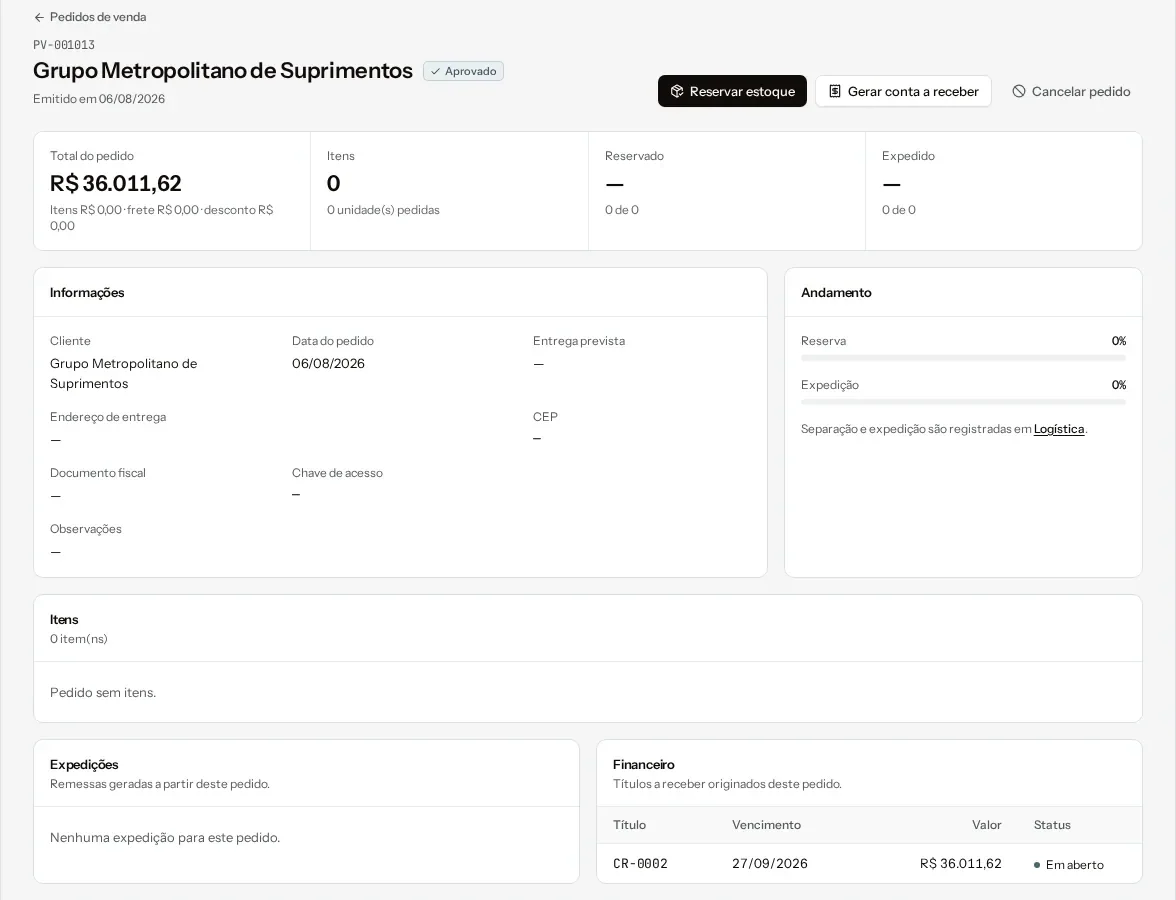Screen dimensions: 1176x900
Task: Click the Título column header
Action: pyautogui.click(x=629, y=825)
